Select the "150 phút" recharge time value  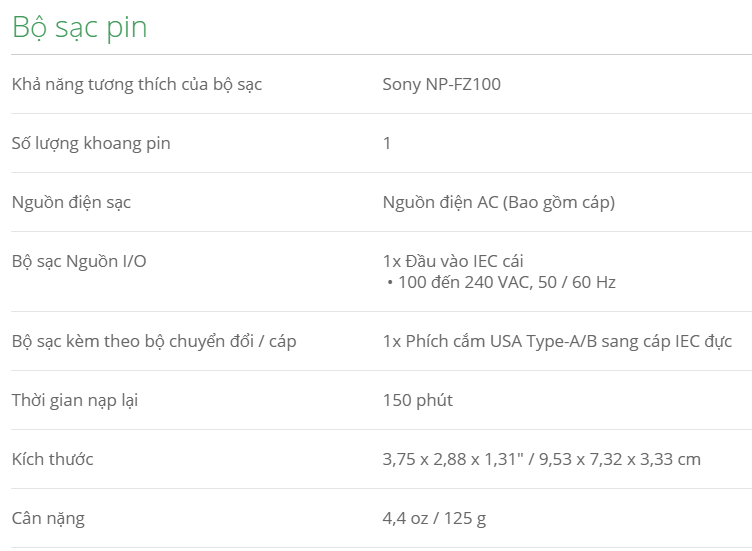[417, 400]
